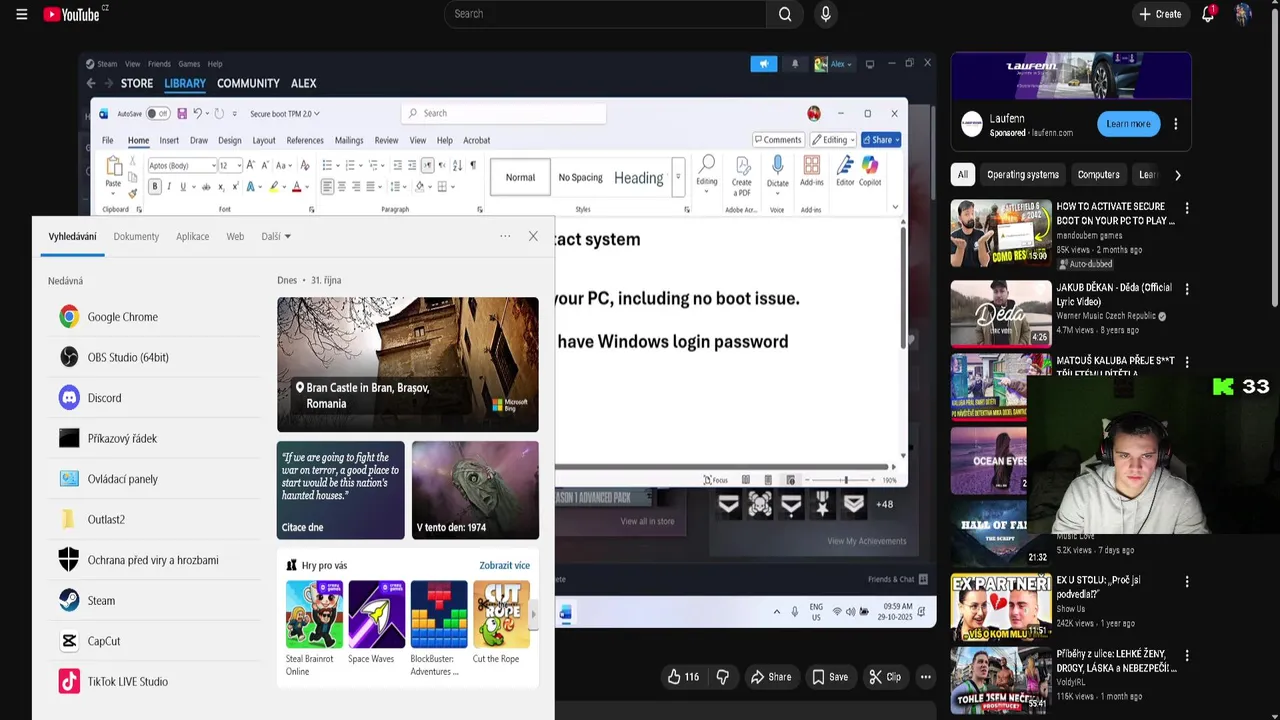Viewport: 1280px width, 720px height.
Task: Click the Learn more ad button
Action: [1128, 124]
